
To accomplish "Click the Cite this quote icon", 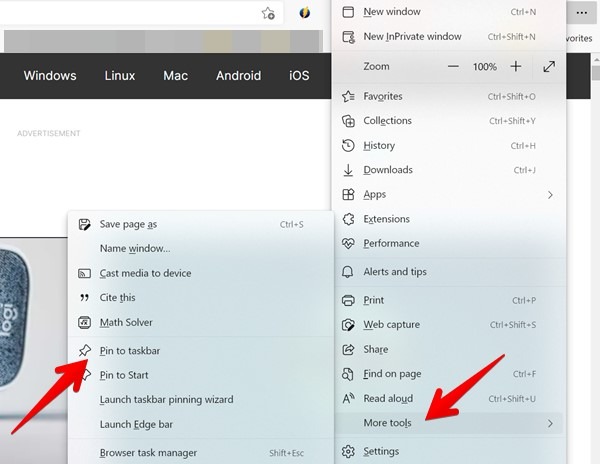I will click(84, 298).
